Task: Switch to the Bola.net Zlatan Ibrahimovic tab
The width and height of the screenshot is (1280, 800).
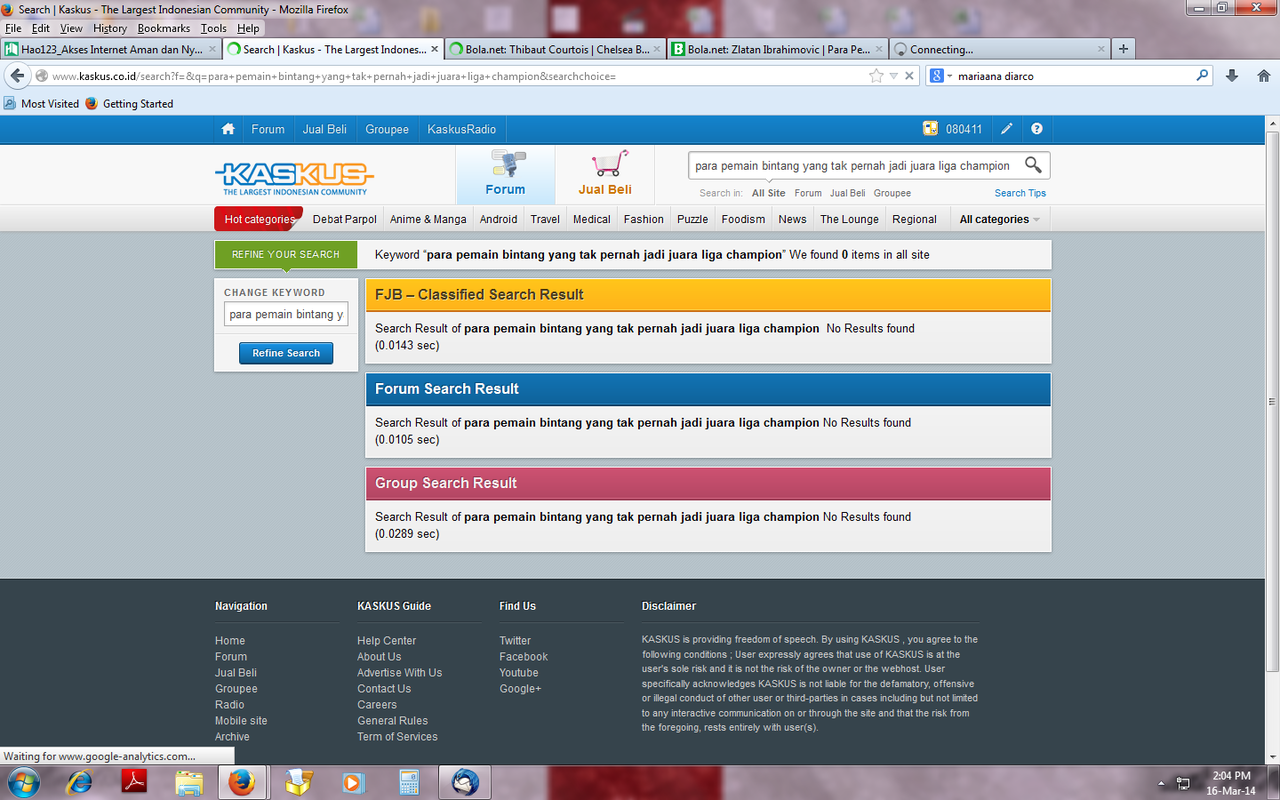Action: [x=777, y=49]
